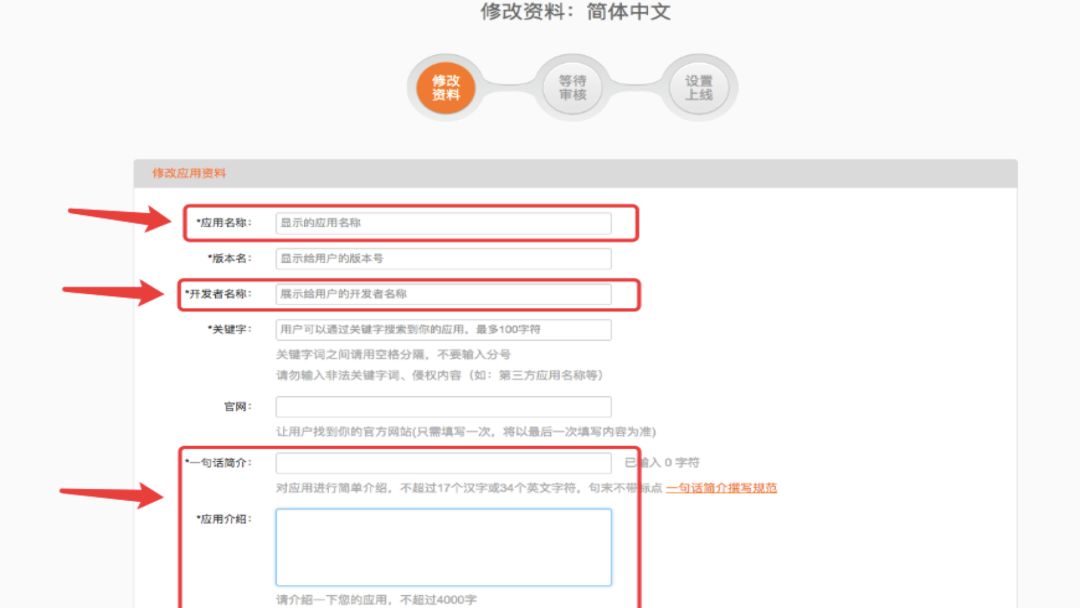Click the 修改应用资料 panel header
The image size is (1080, 608).
tap(189, 173)
